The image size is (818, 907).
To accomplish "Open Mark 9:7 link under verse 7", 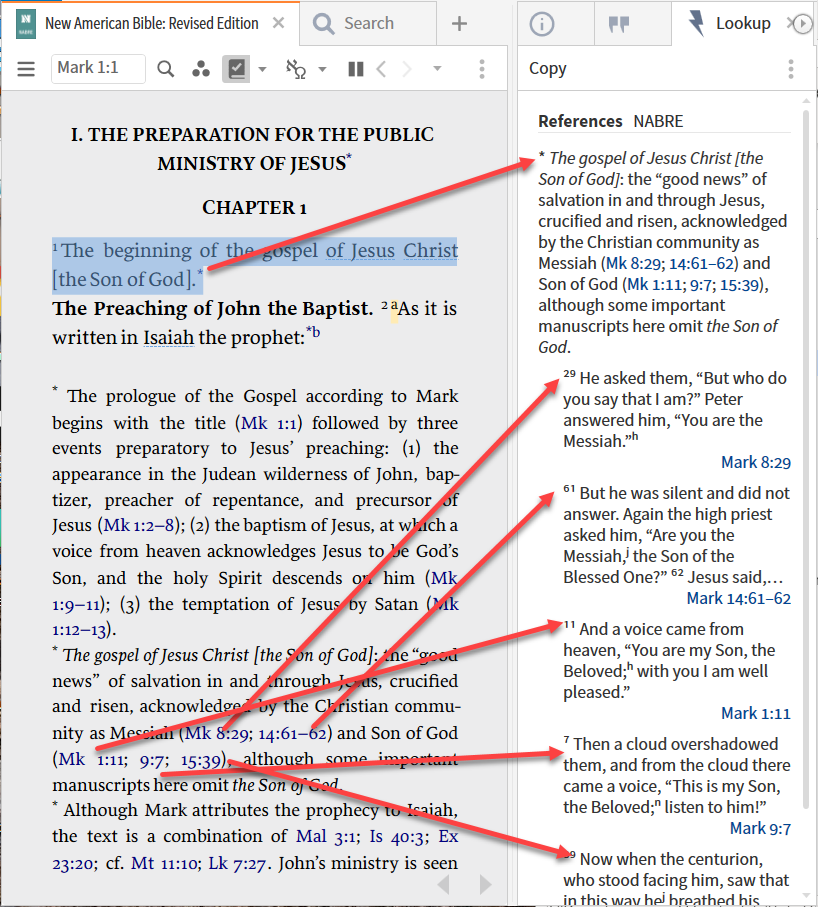I will (760, 829).
